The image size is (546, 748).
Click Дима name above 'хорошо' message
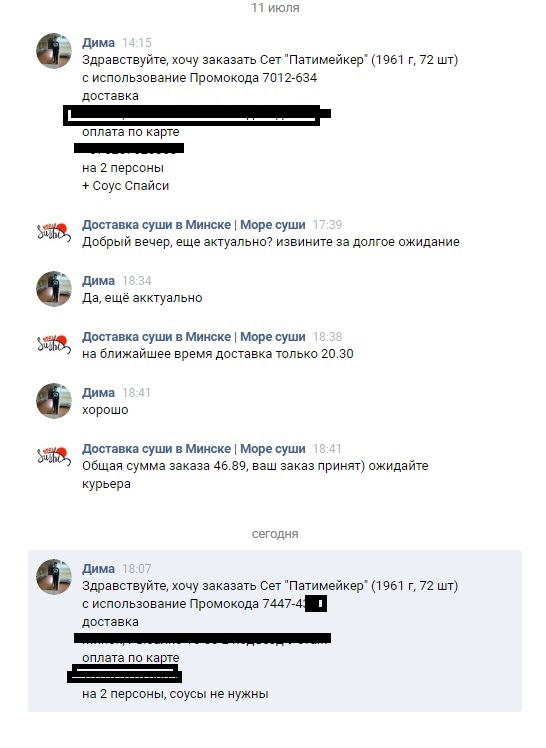click(98, 393)
